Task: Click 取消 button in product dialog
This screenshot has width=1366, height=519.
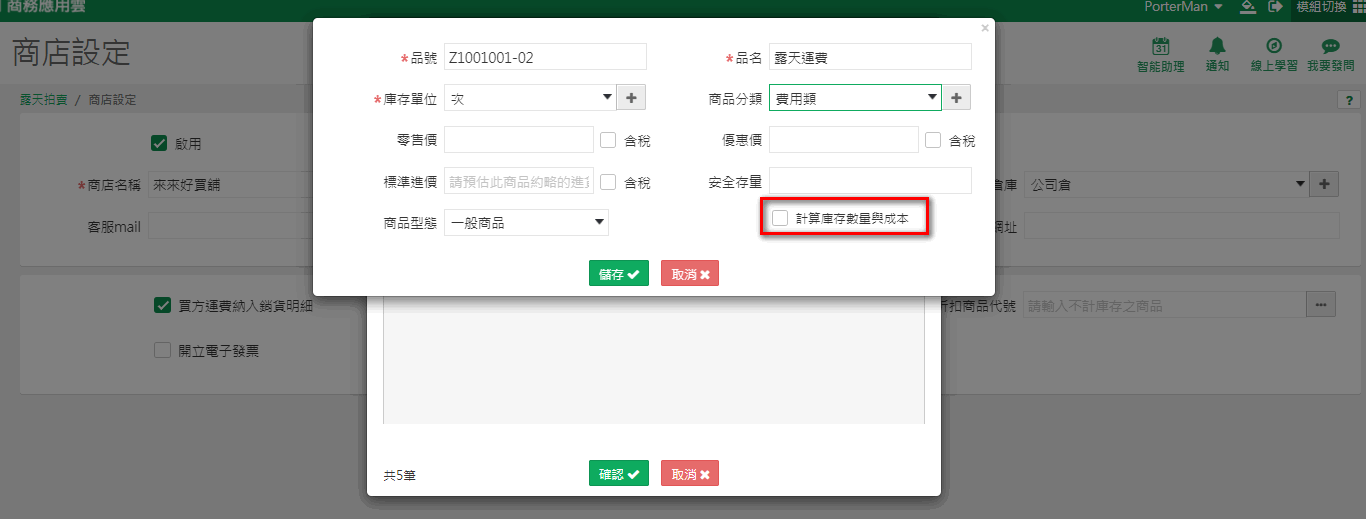Action: click(689, 274)
